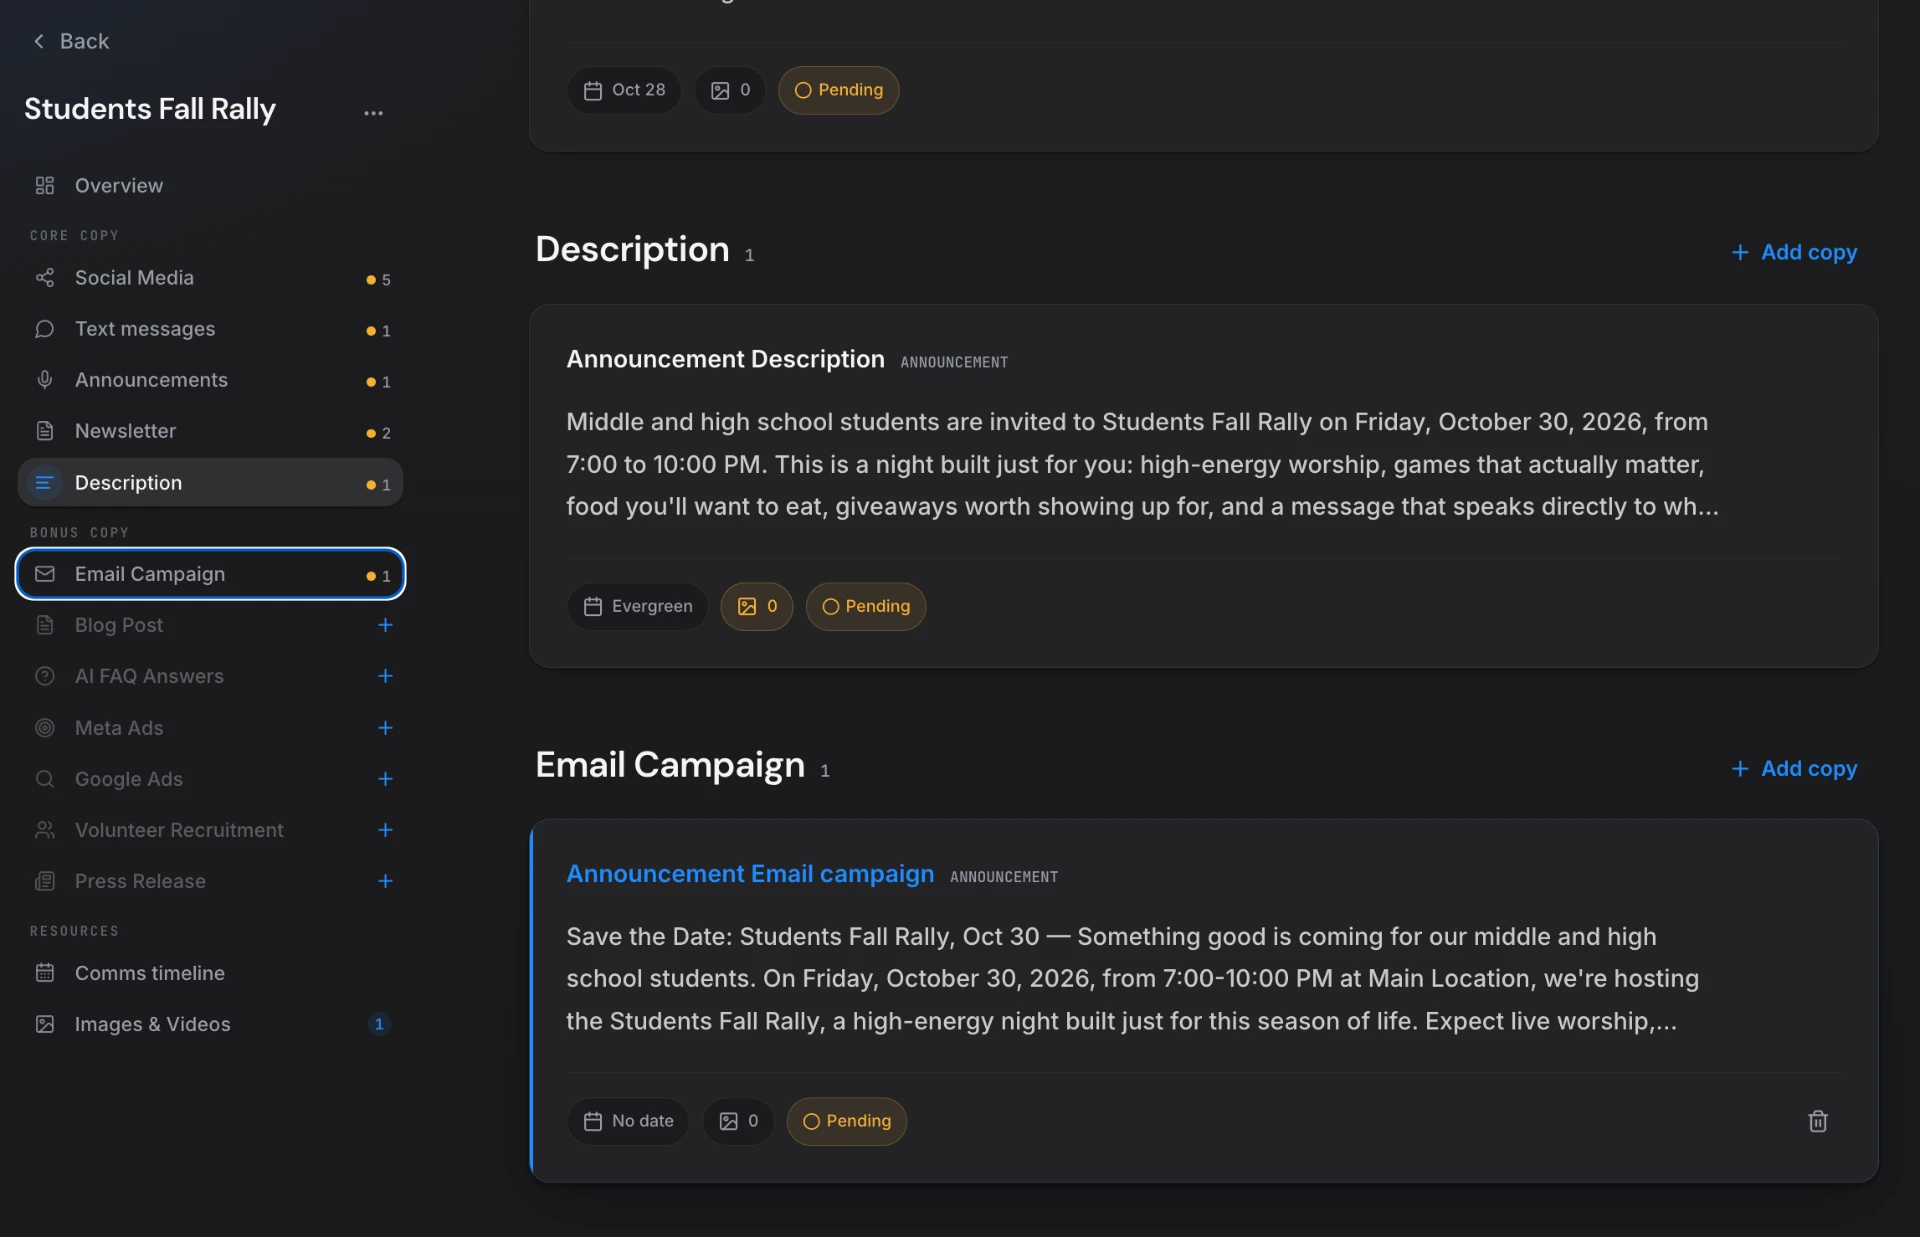Select the Description sidebar item
The width and height of the screenshot is (1920, 1237).
(210, 483)
